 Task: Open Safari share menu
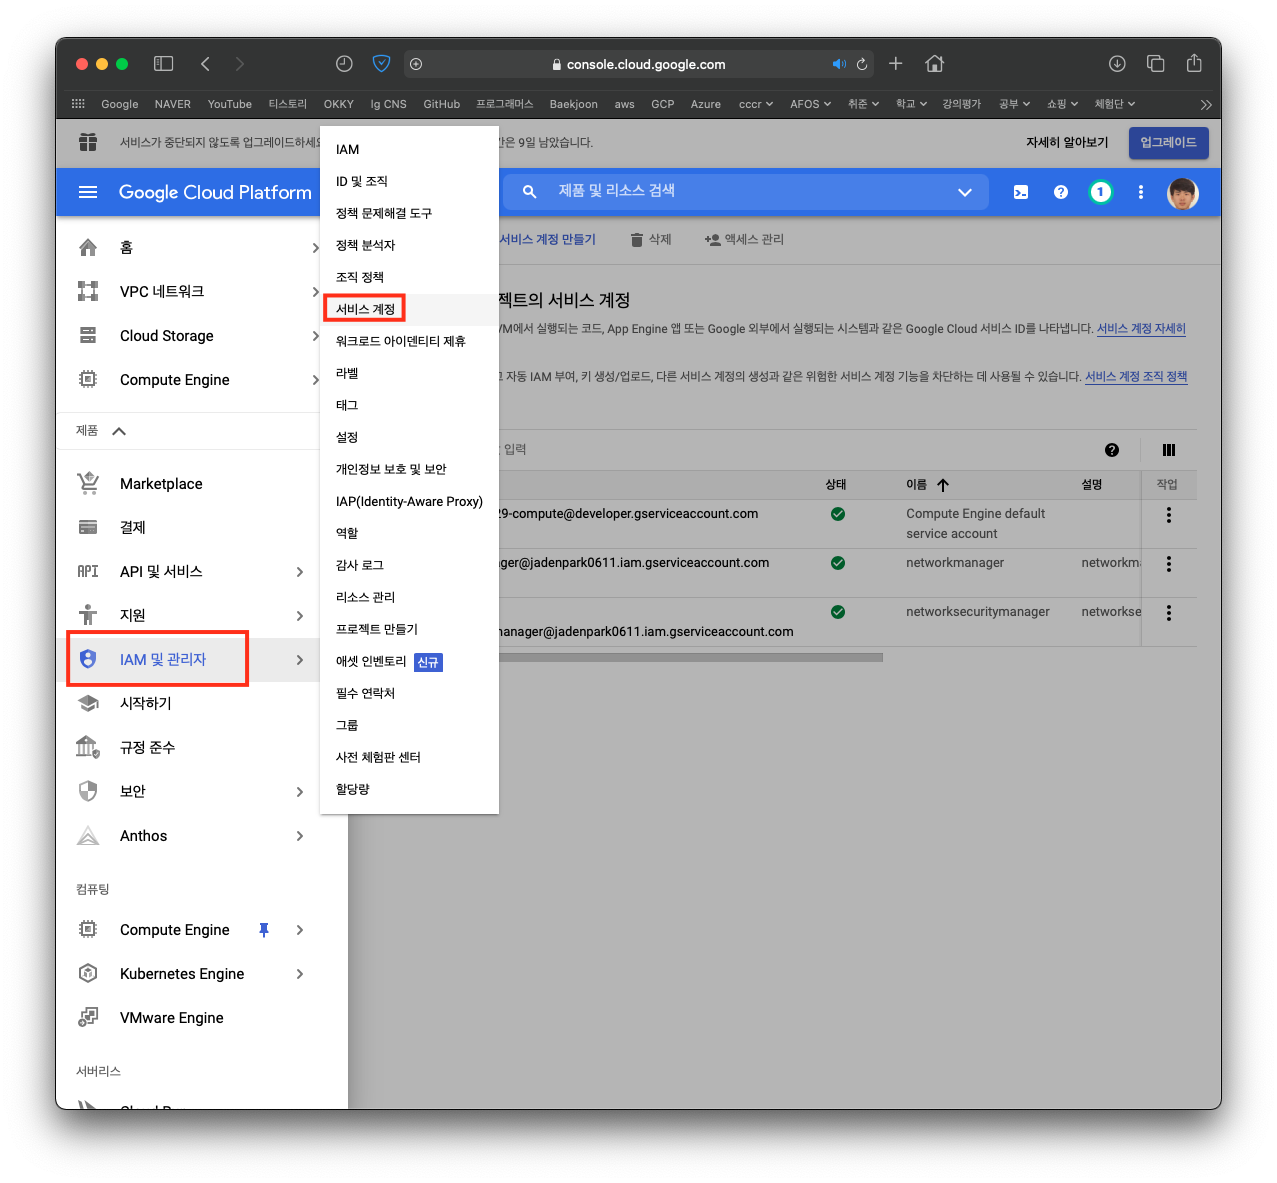point(1194,63)
